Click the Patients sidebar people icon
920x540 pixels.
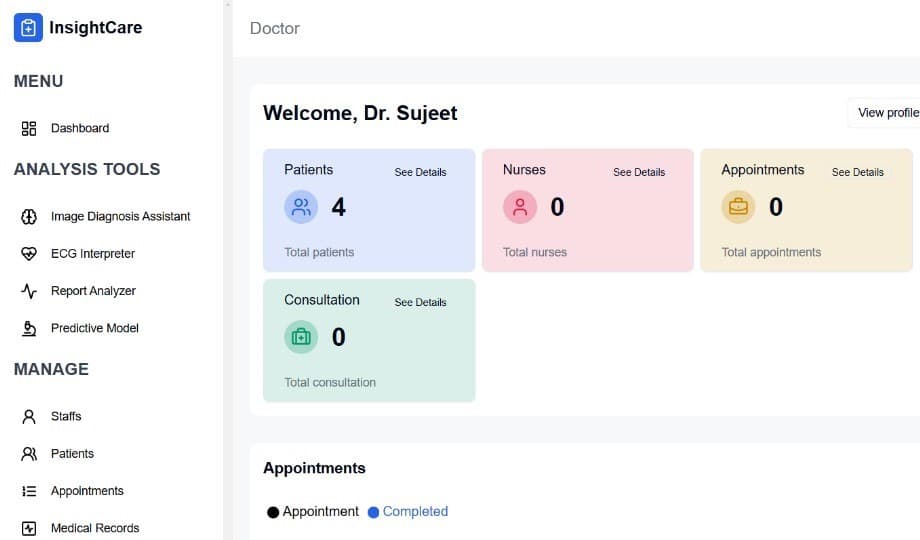(x=29, y=454)
